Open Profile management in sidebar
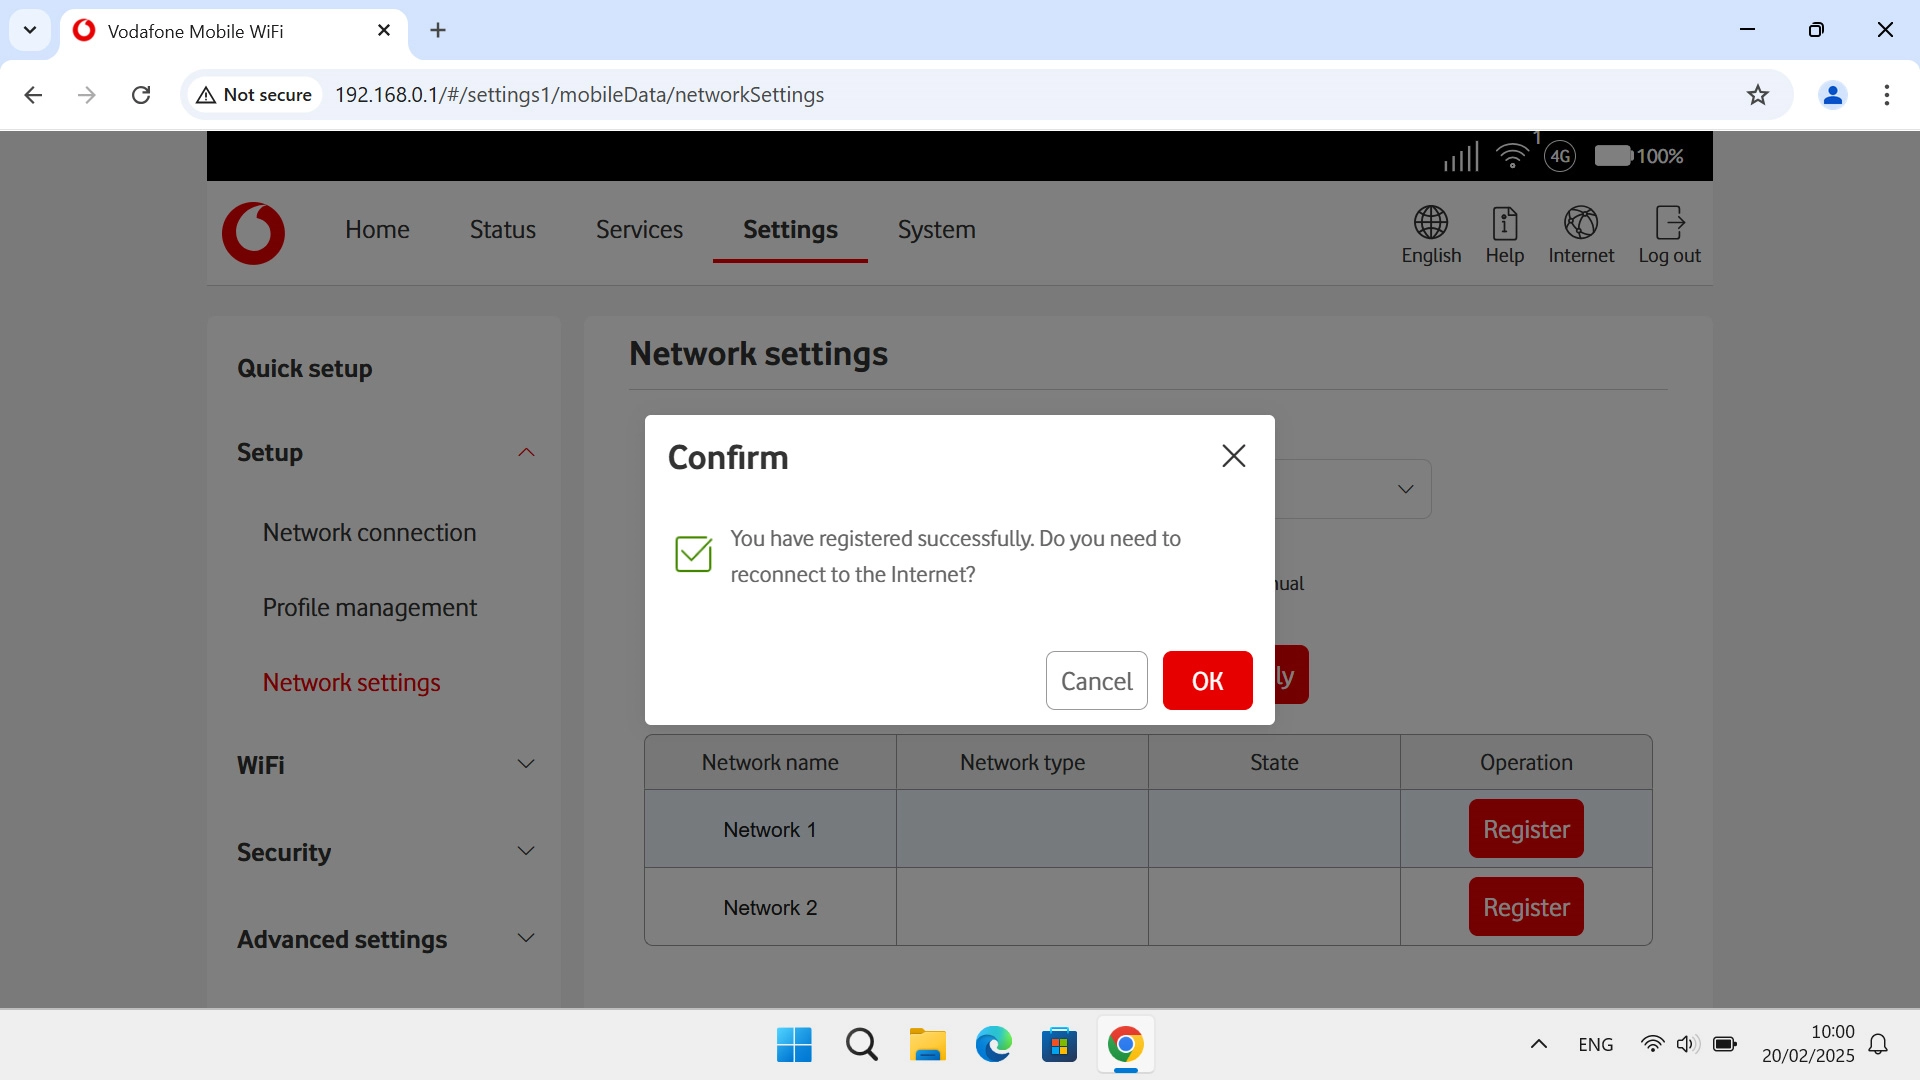The image size is (1920, 1080). [x=369, y=608]
